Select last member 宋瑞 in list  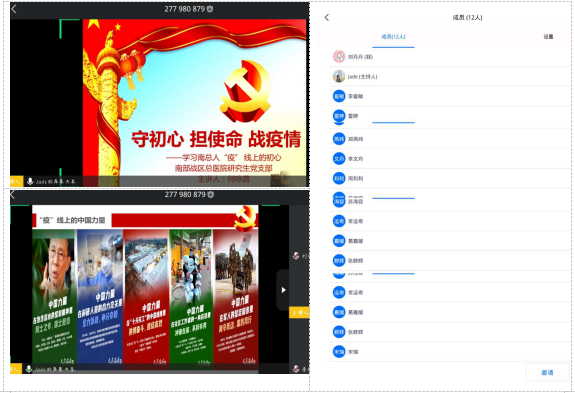pyautogui.click(x=450, y=352)
